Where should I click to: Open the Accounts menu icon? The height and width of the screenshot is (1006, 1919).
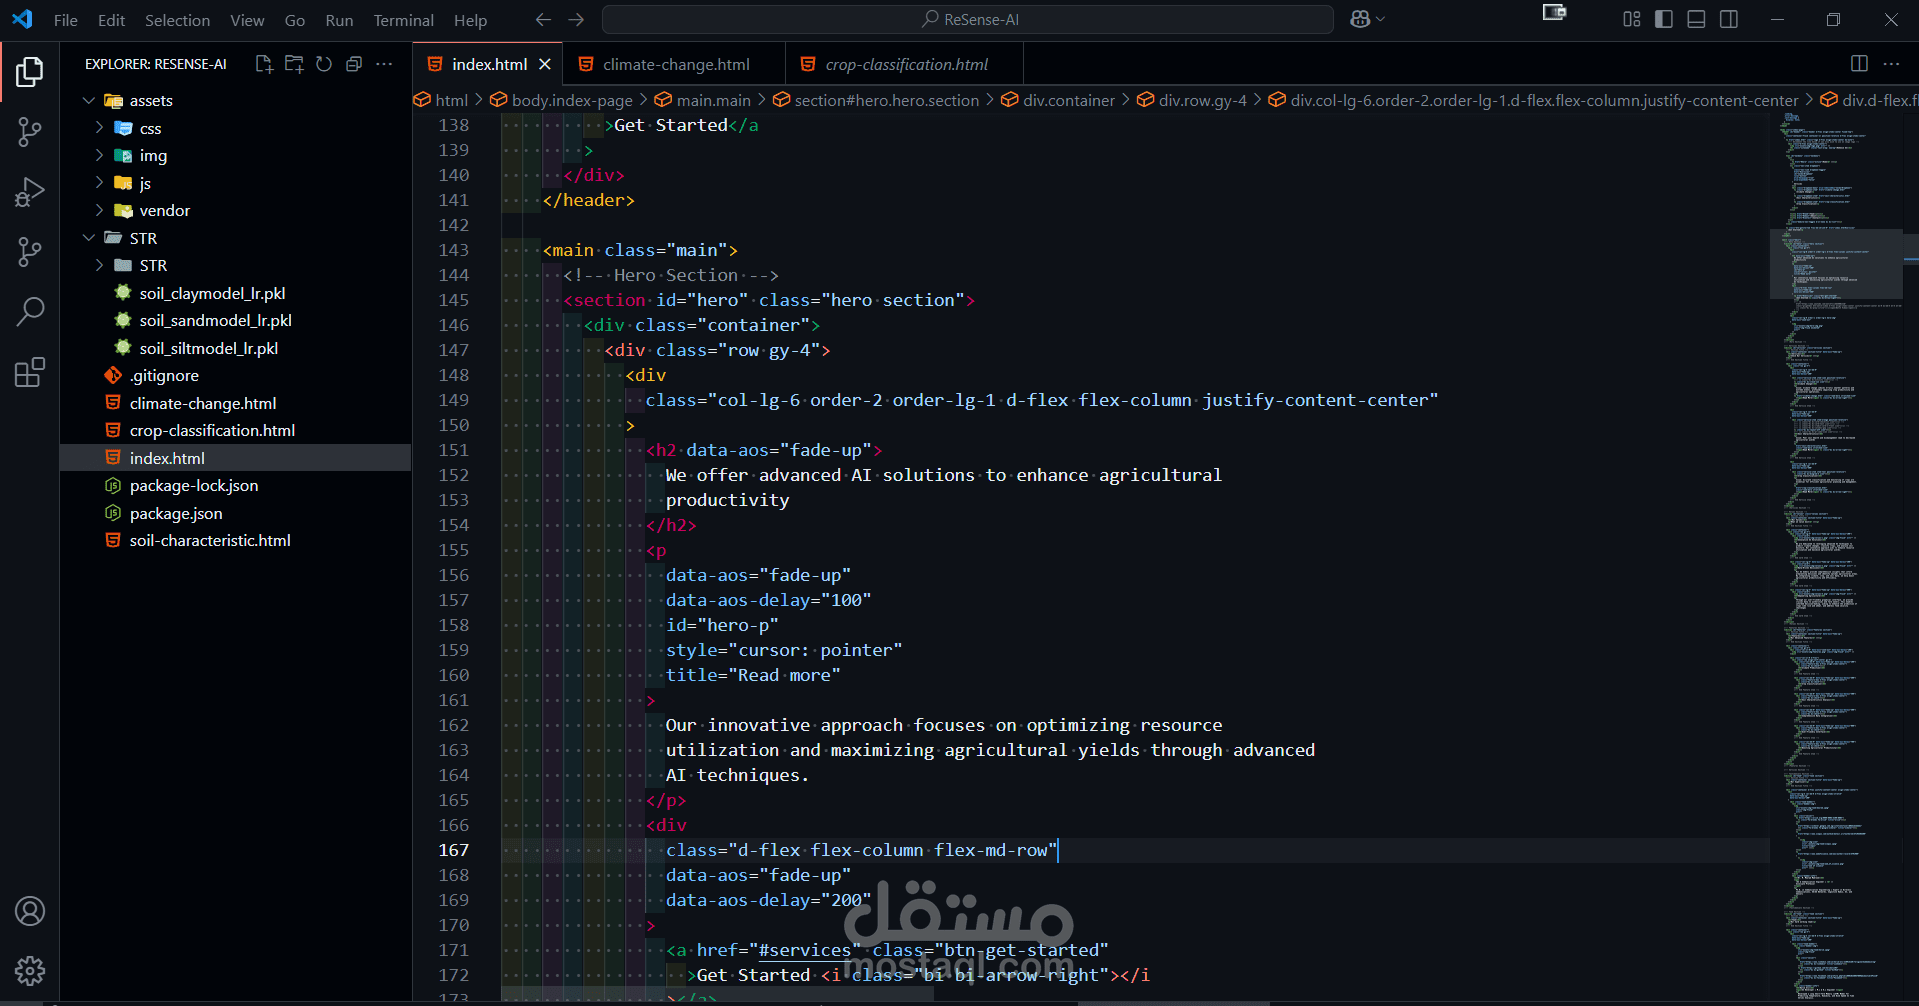(x=30, y=911)
